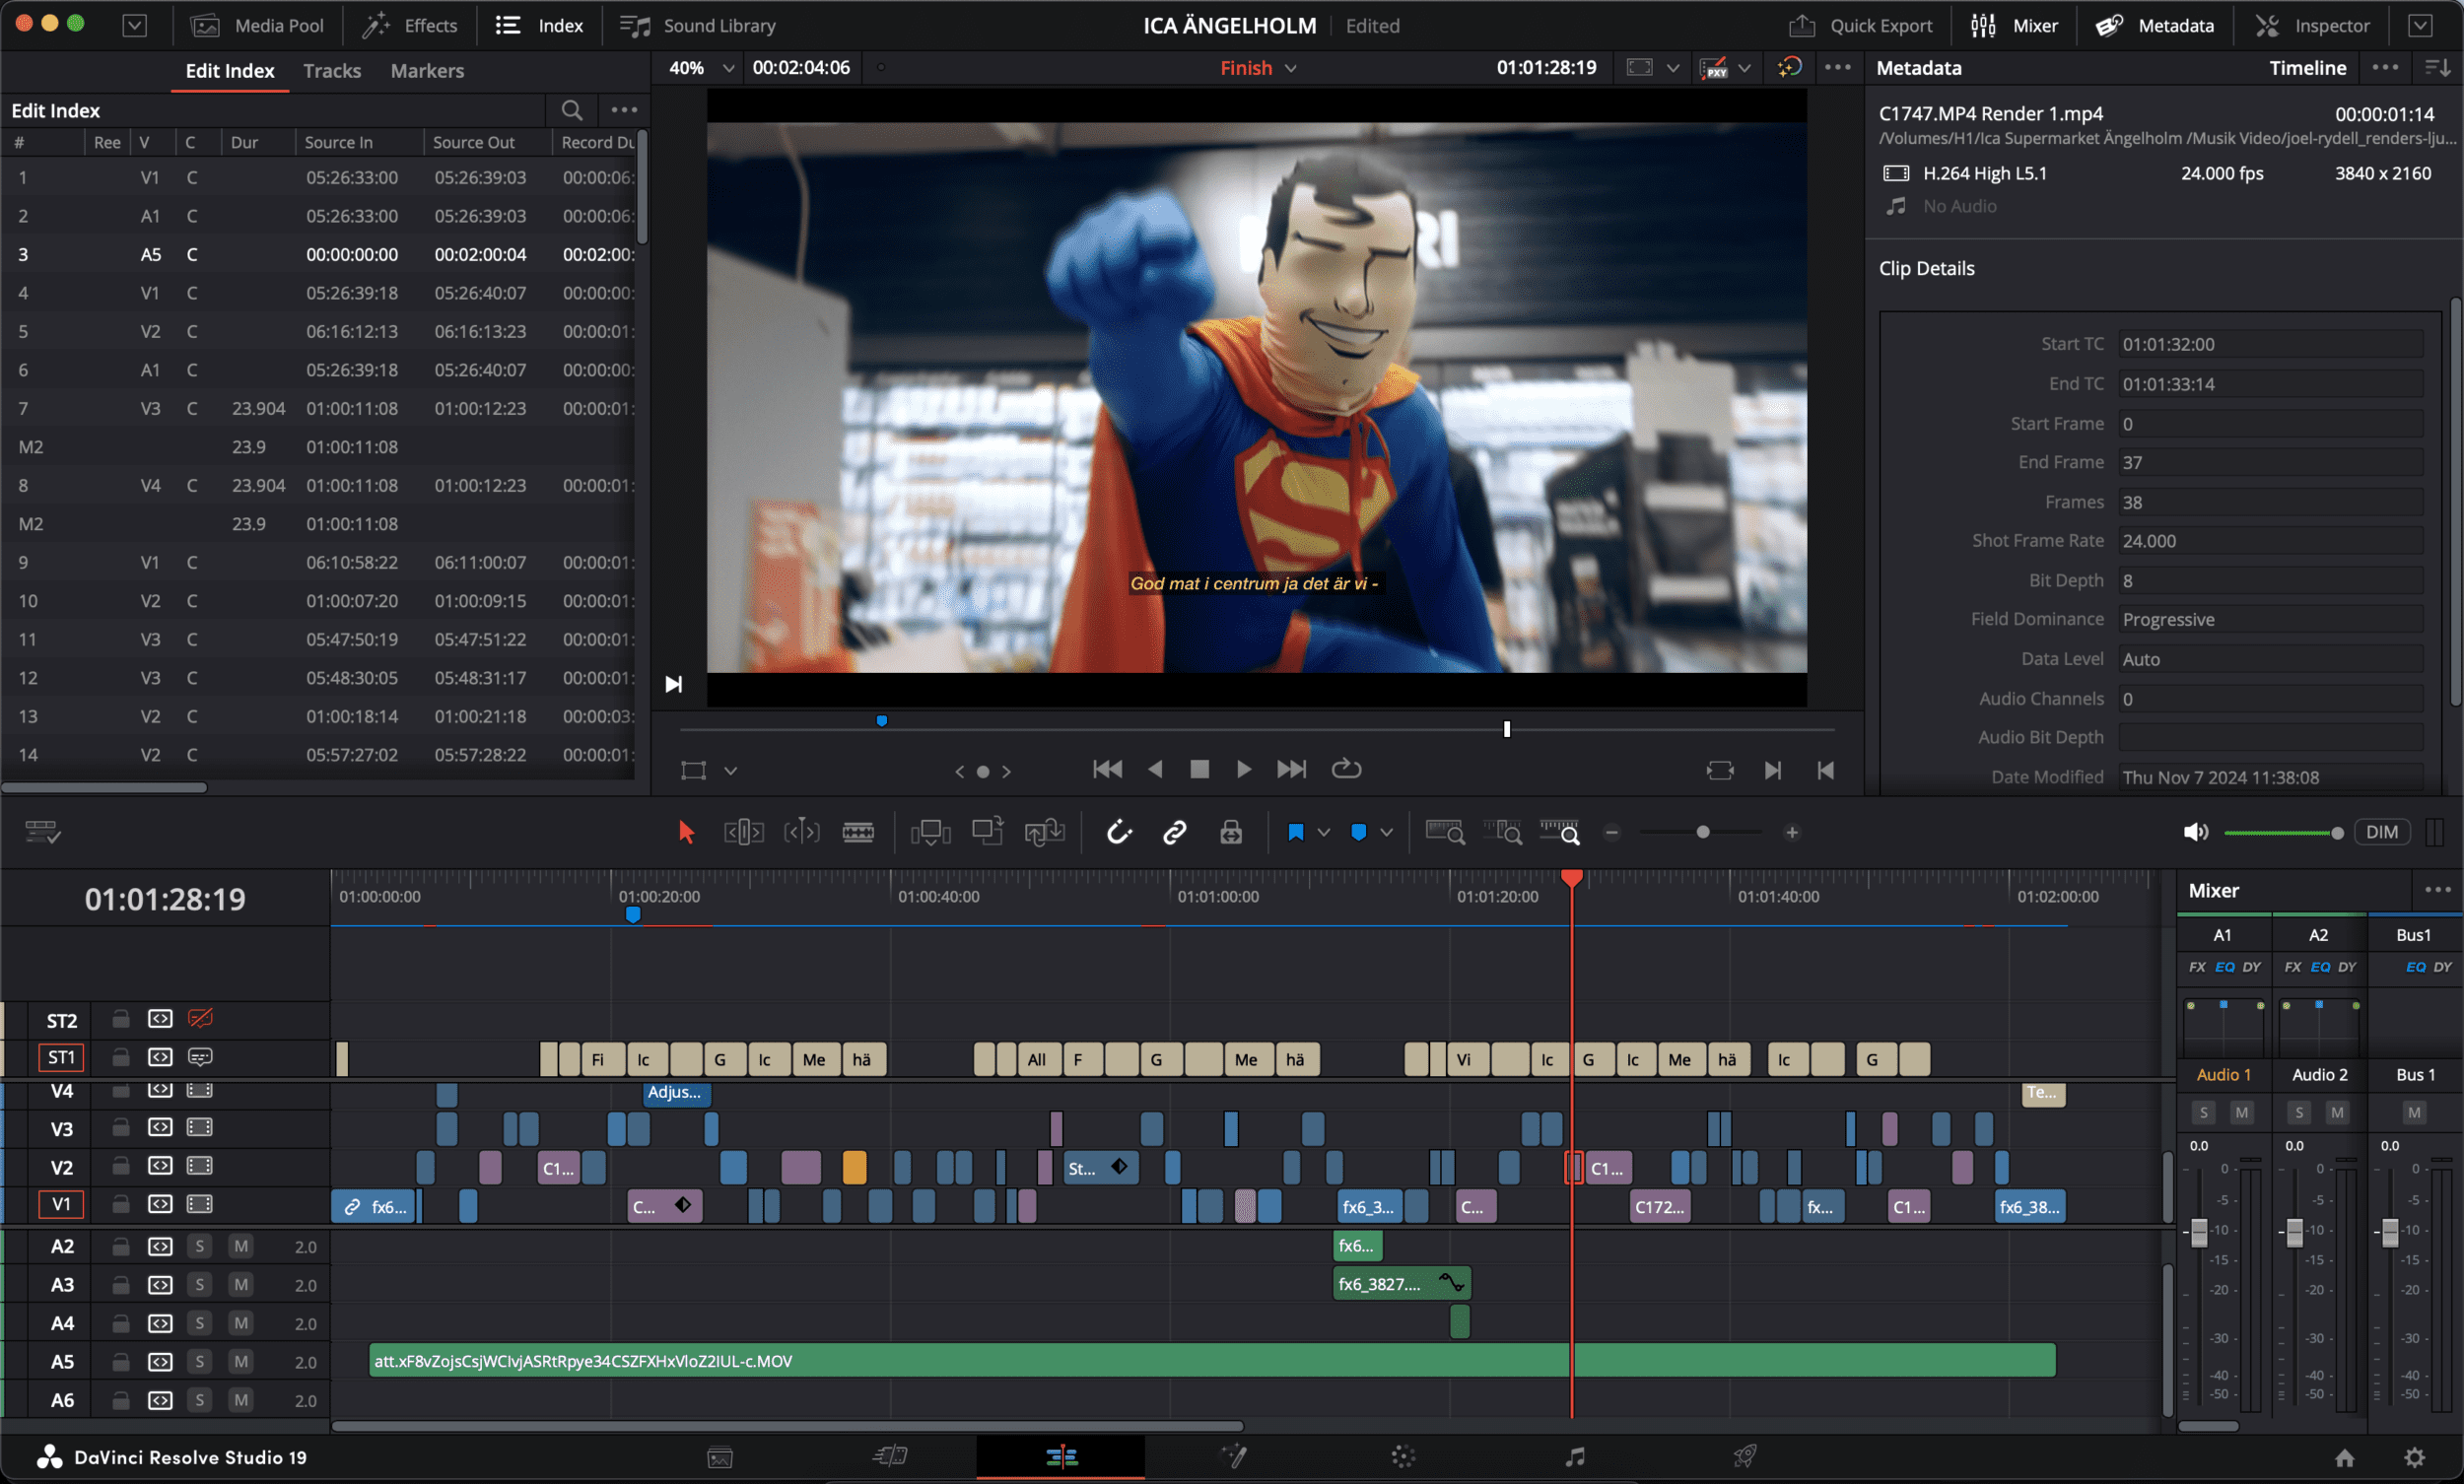Click Stop in the viewer transport

(x=1199, y=769)
